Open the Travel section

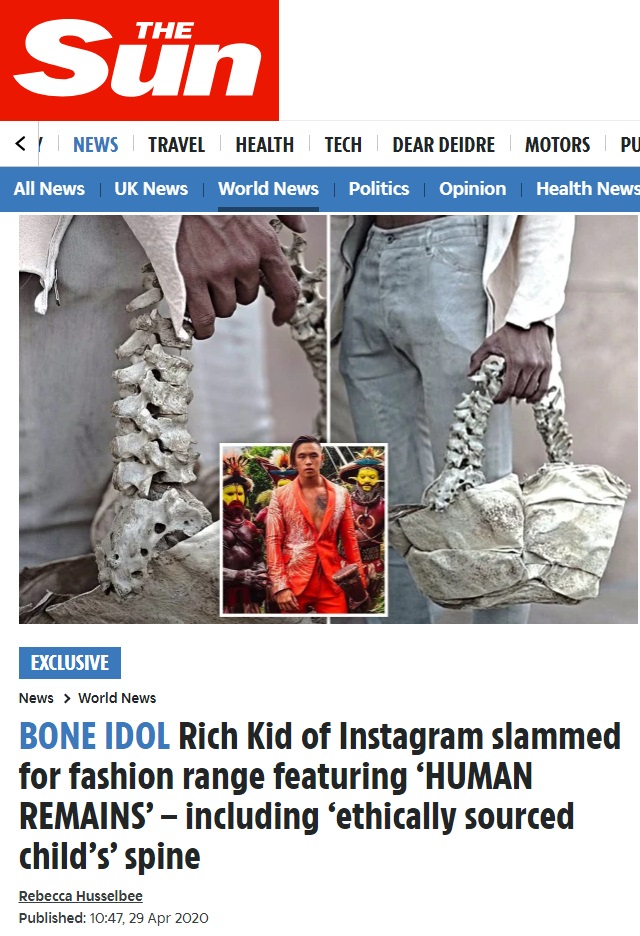pos(177,144)
